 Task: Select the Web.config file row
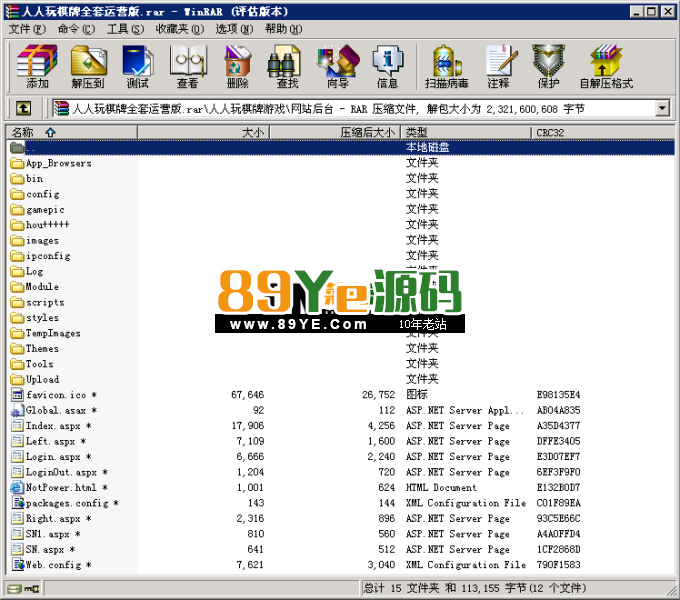point(58,565)
